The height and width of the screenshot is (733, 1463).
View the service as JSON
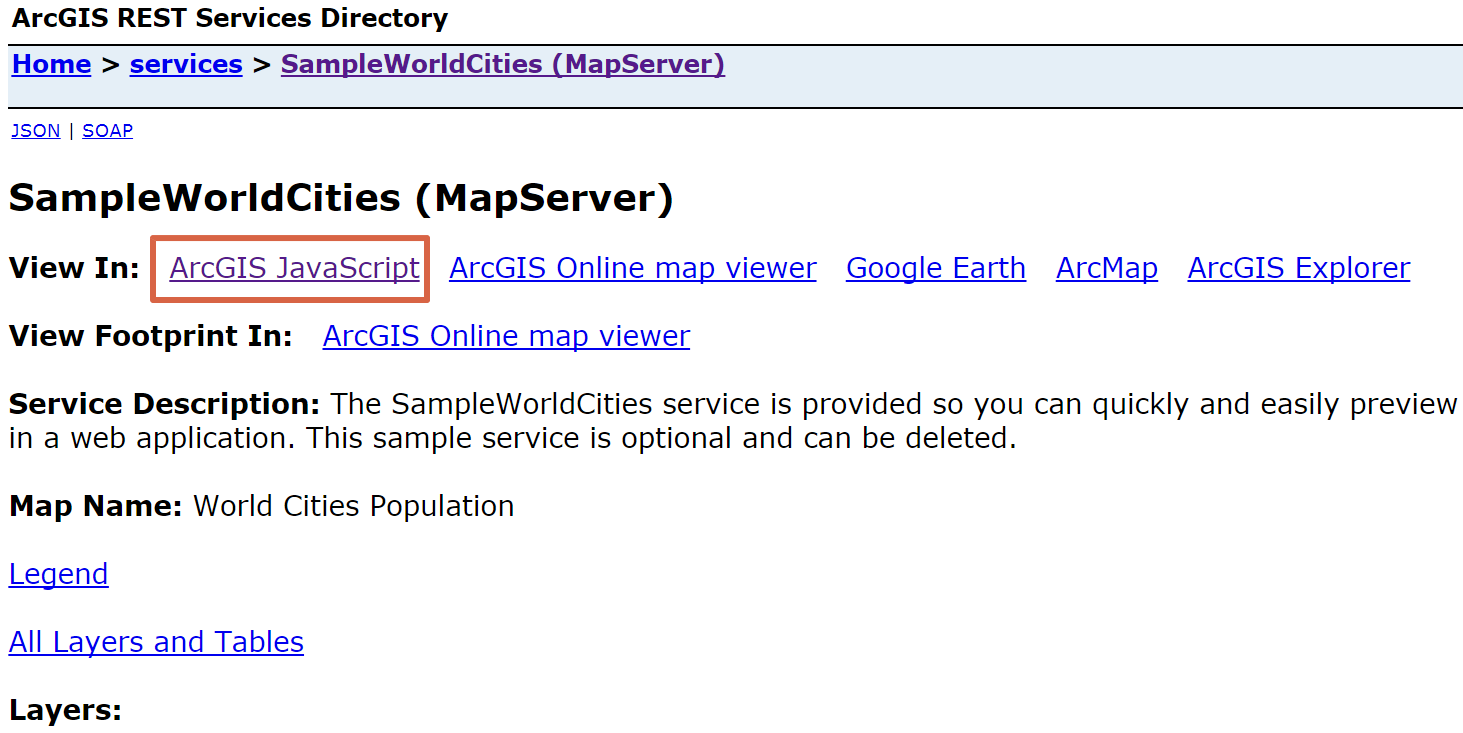pos(36,131)
